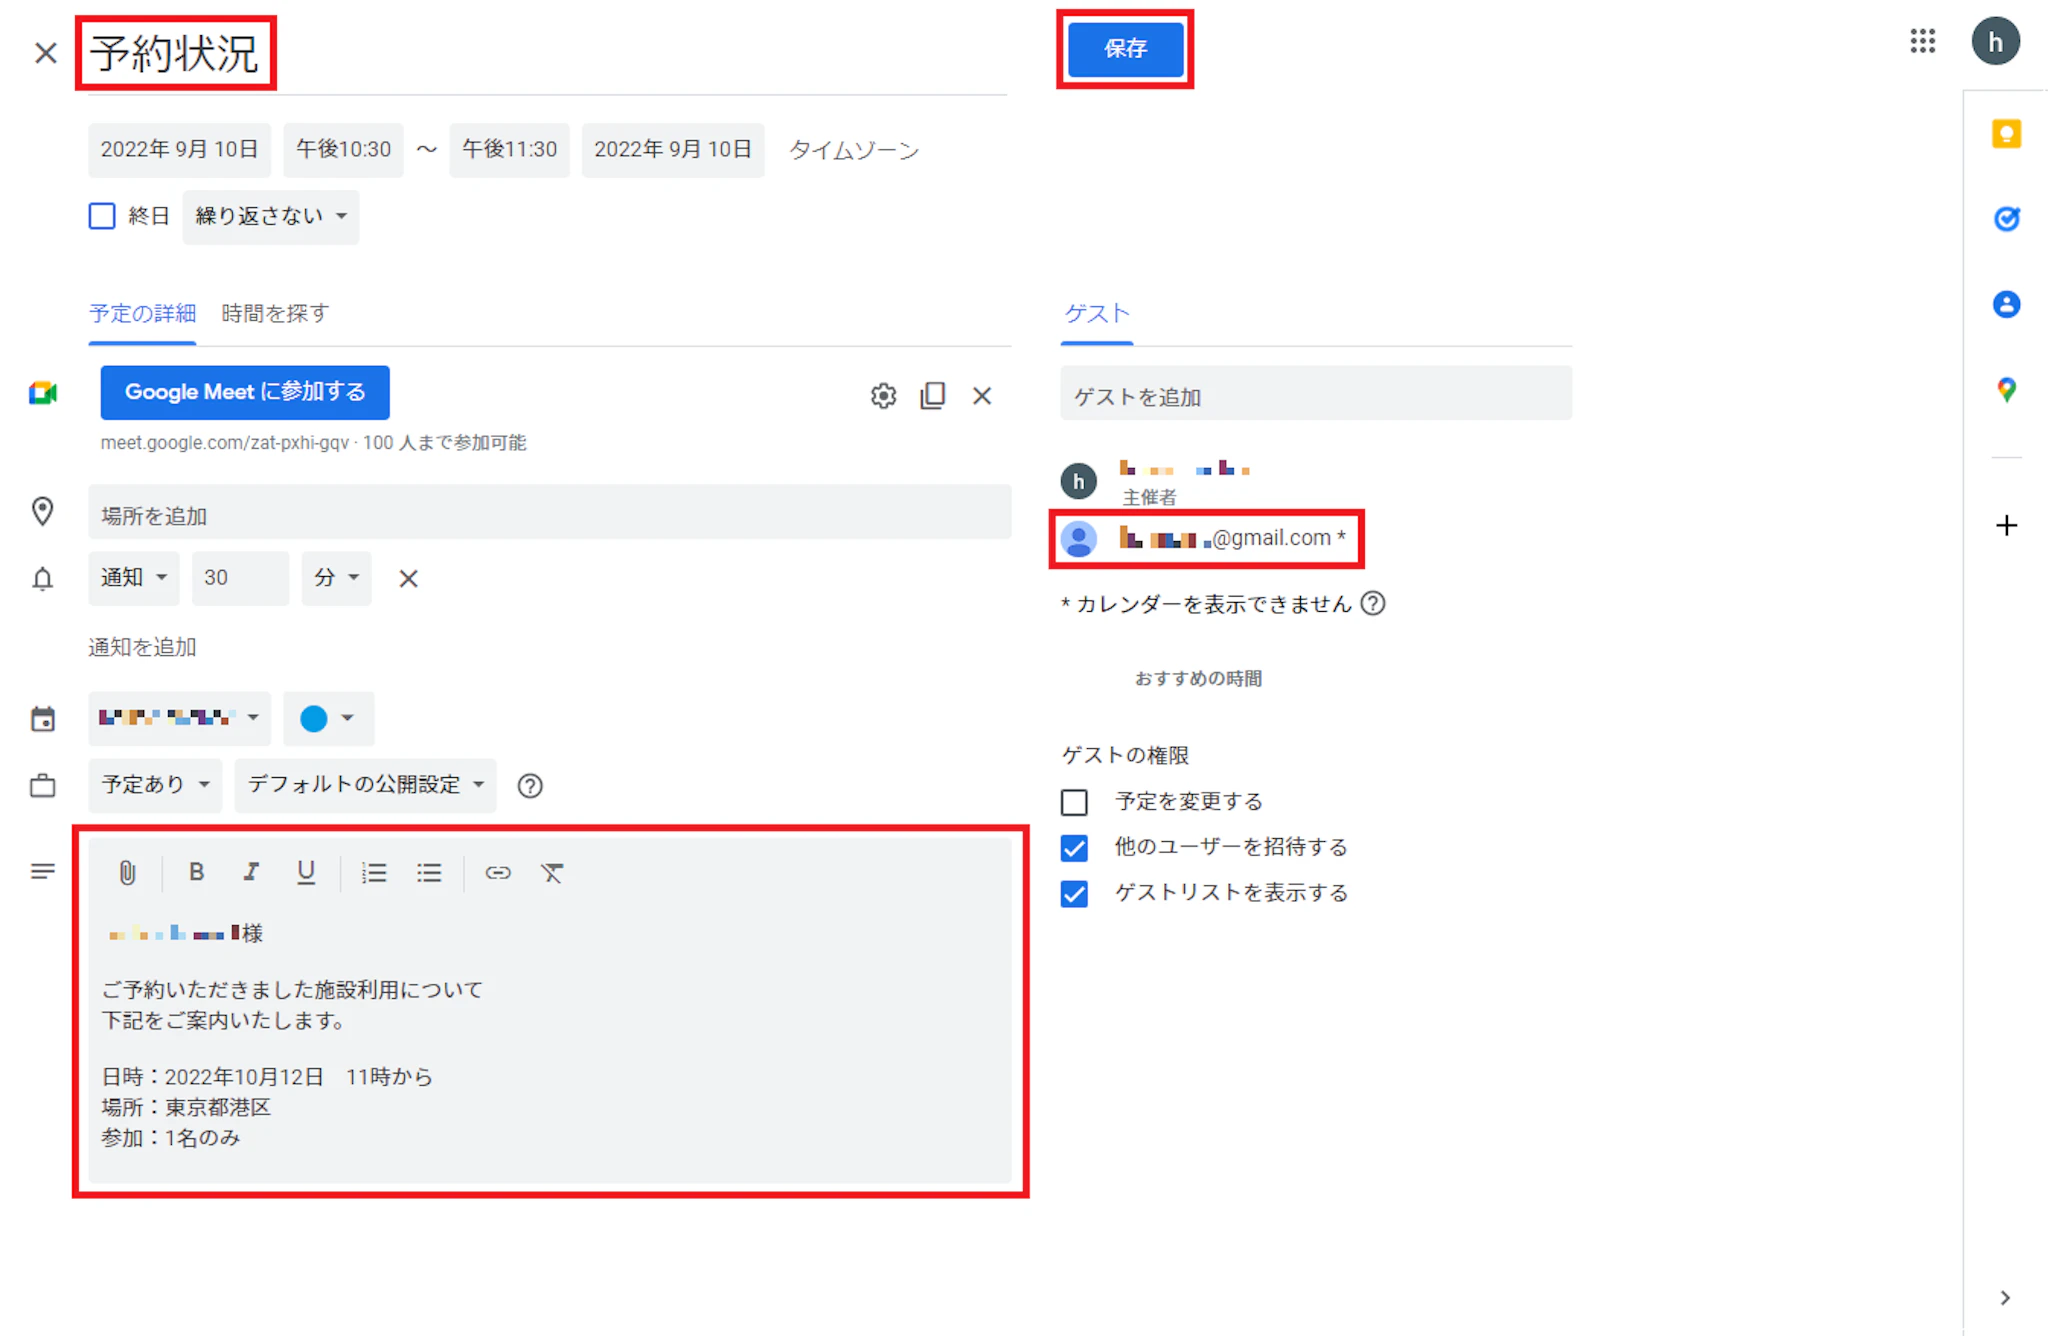Check 予定を変更する guest permission
The width and height of the screenshot is (2048, 1336).
[1074, 802]
